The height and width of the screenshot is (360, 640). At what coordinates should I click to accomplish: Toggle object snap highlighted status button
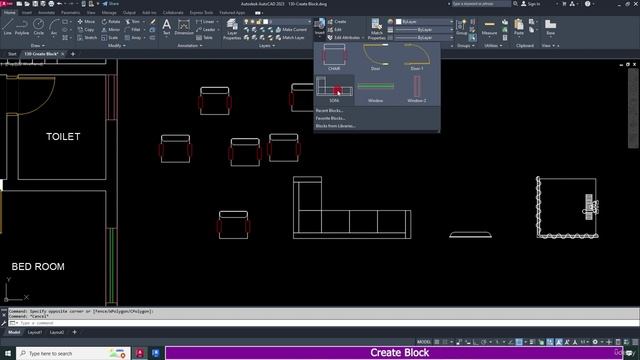click(x=519, y=342)
